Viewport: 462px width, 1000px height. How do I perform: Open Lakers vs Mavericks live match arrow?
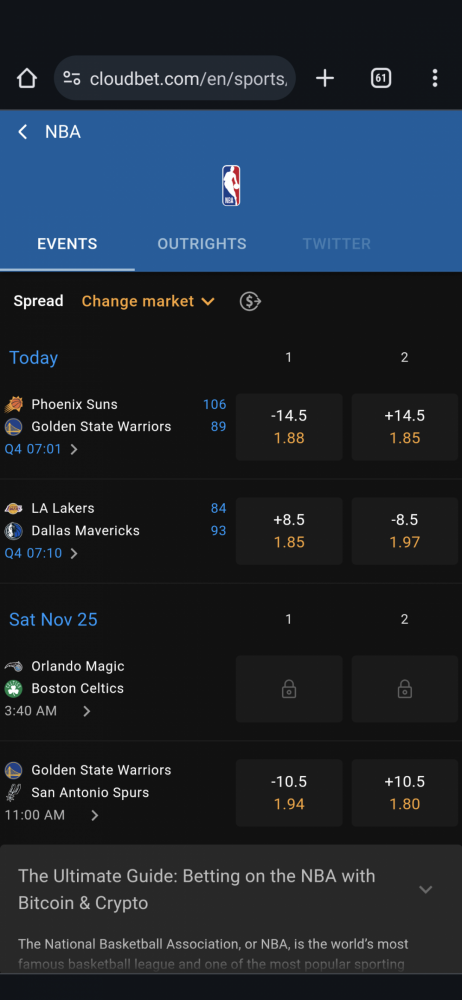click(74, 553)
